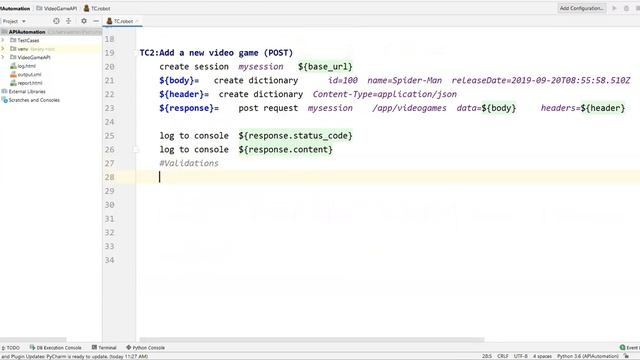Click VideoGameAPI breadcrumb in navigation bar
Viewport: 640px width, 360px height.
coord(56,8)
